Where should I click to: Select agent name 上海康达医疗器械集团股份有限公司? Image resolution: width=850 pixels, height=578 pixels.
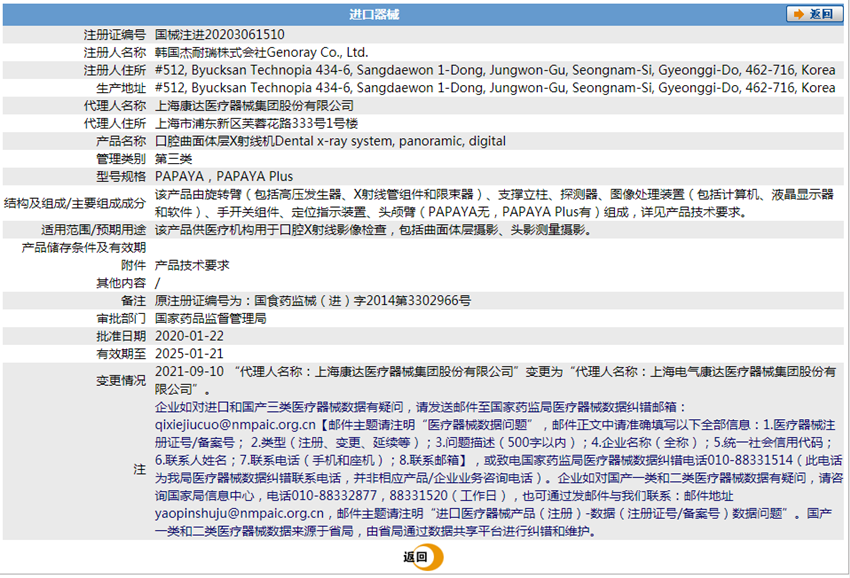click(254, 106)
